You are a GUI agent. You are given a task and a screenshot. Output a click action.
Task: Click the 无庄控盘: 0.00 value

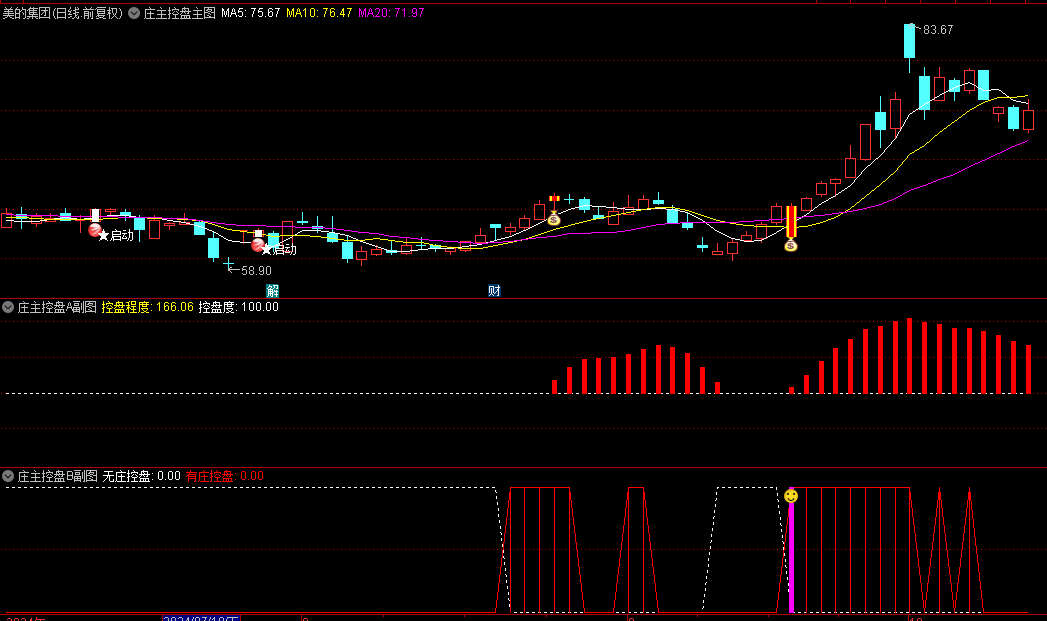(x=142, y=476)
